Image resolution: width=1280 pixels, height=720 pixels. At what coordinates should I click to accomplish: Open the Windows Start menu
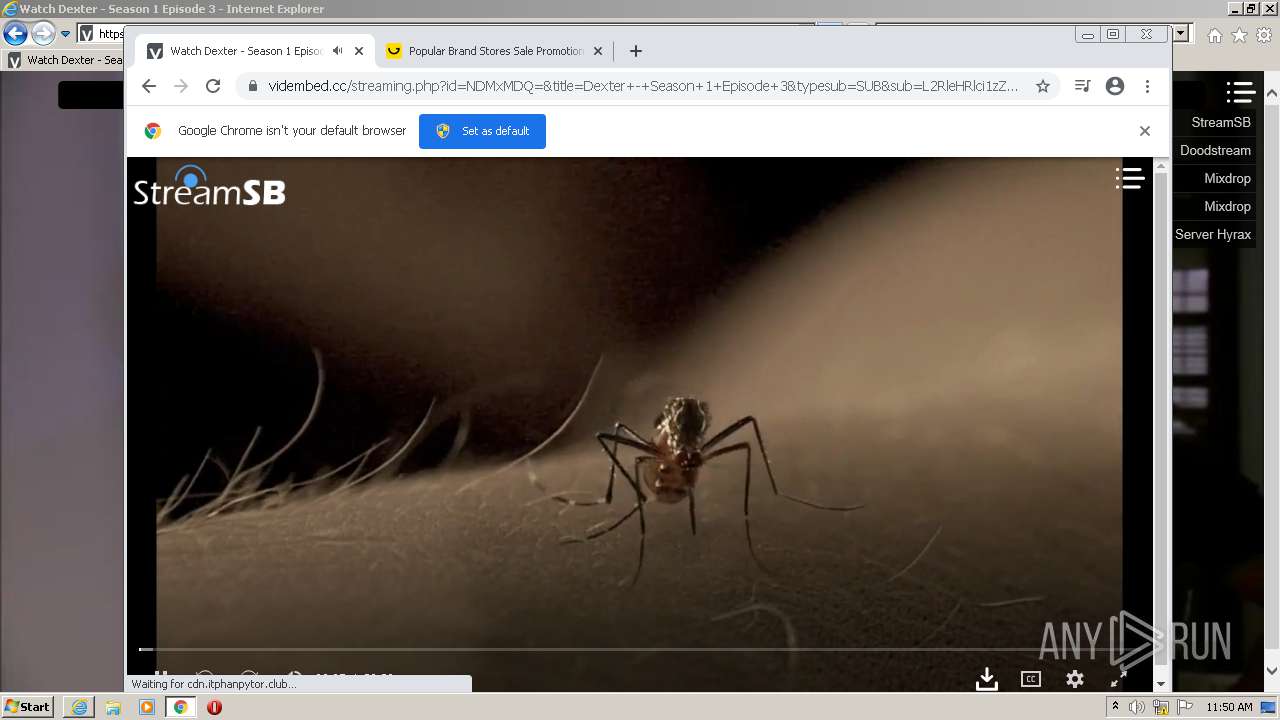pos(27,707)
